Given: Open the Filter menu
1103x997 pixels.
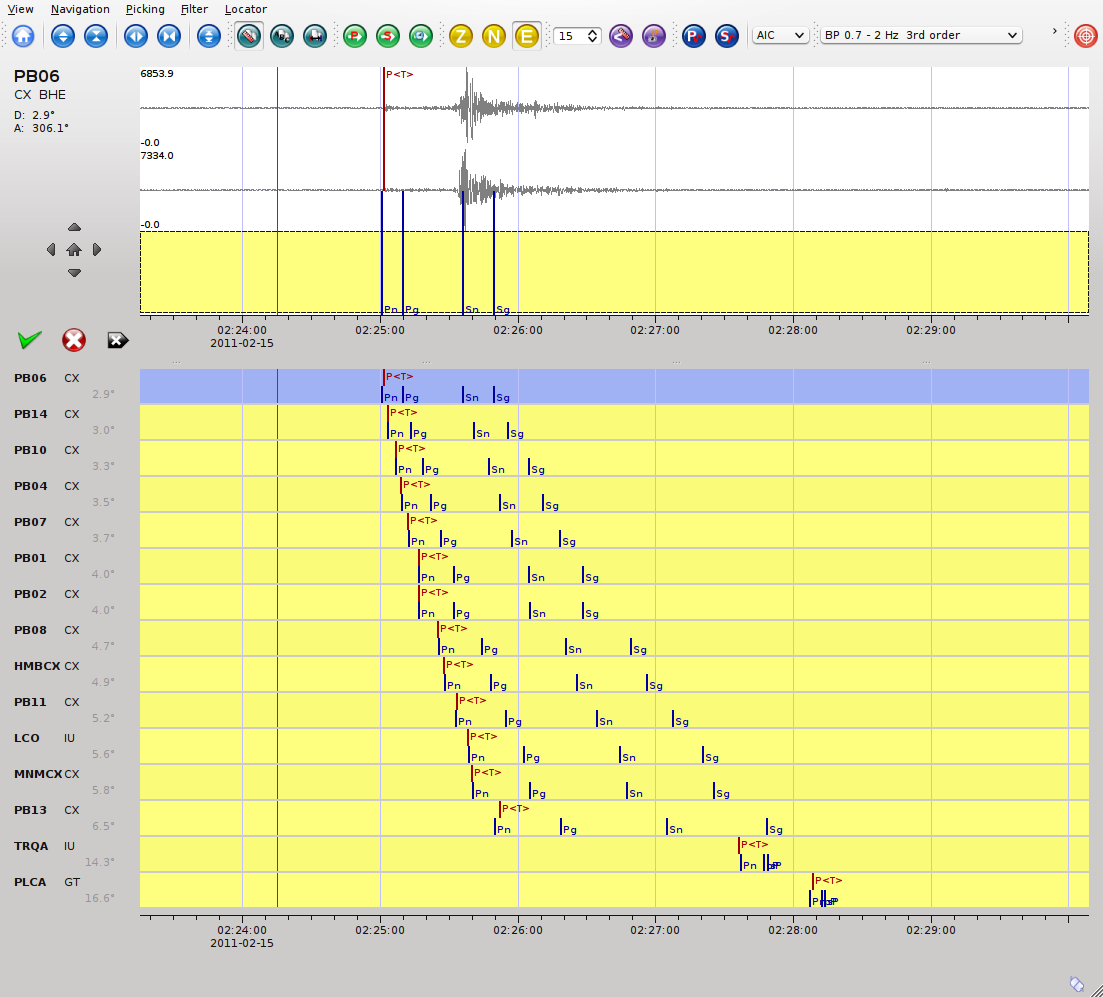Looking at the screenshot, I should [194, 9].
